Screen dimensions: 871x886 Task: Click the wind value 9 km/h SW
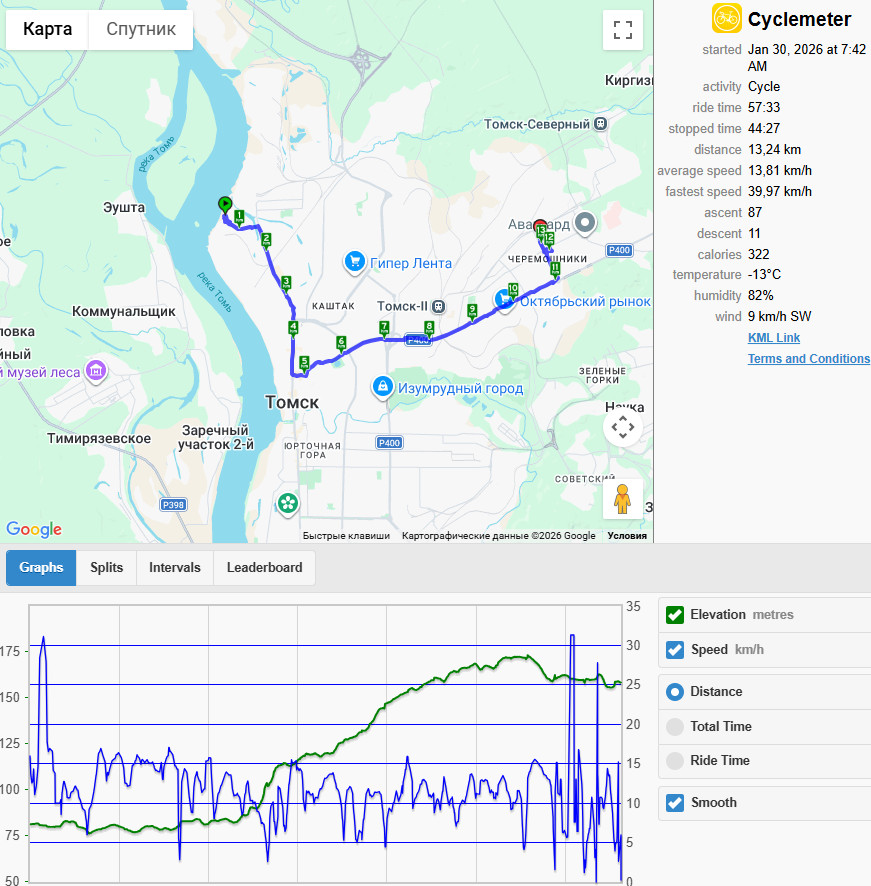[779, 316]
